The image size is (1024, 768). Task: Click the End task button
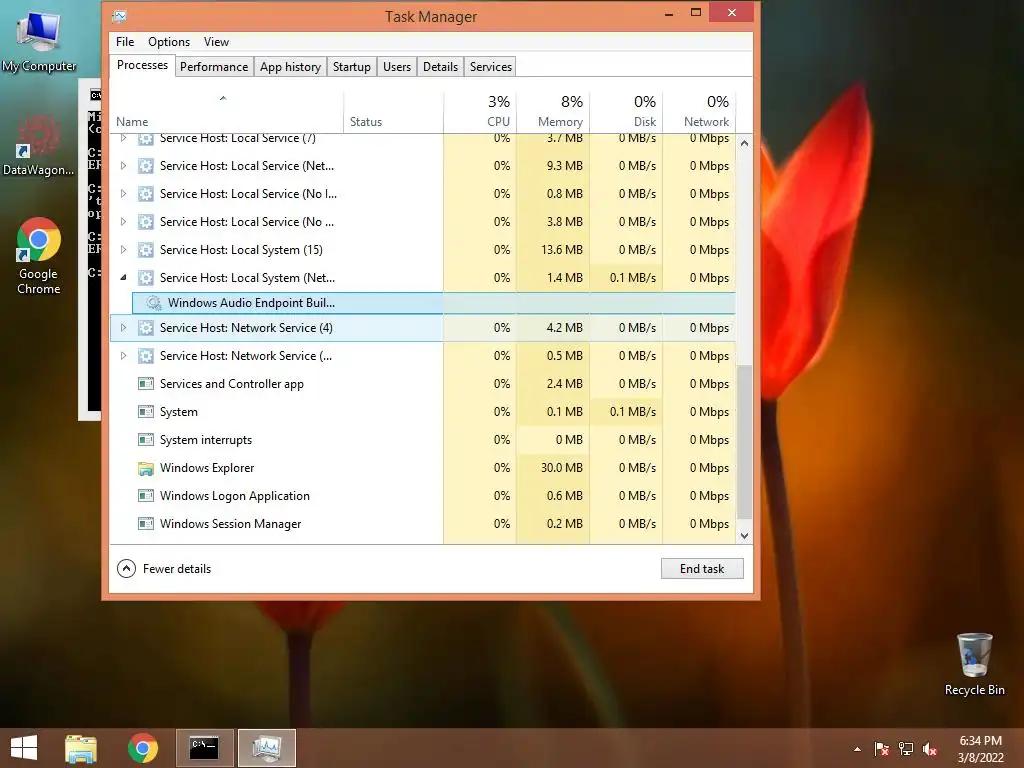click(x=702, y=569)
